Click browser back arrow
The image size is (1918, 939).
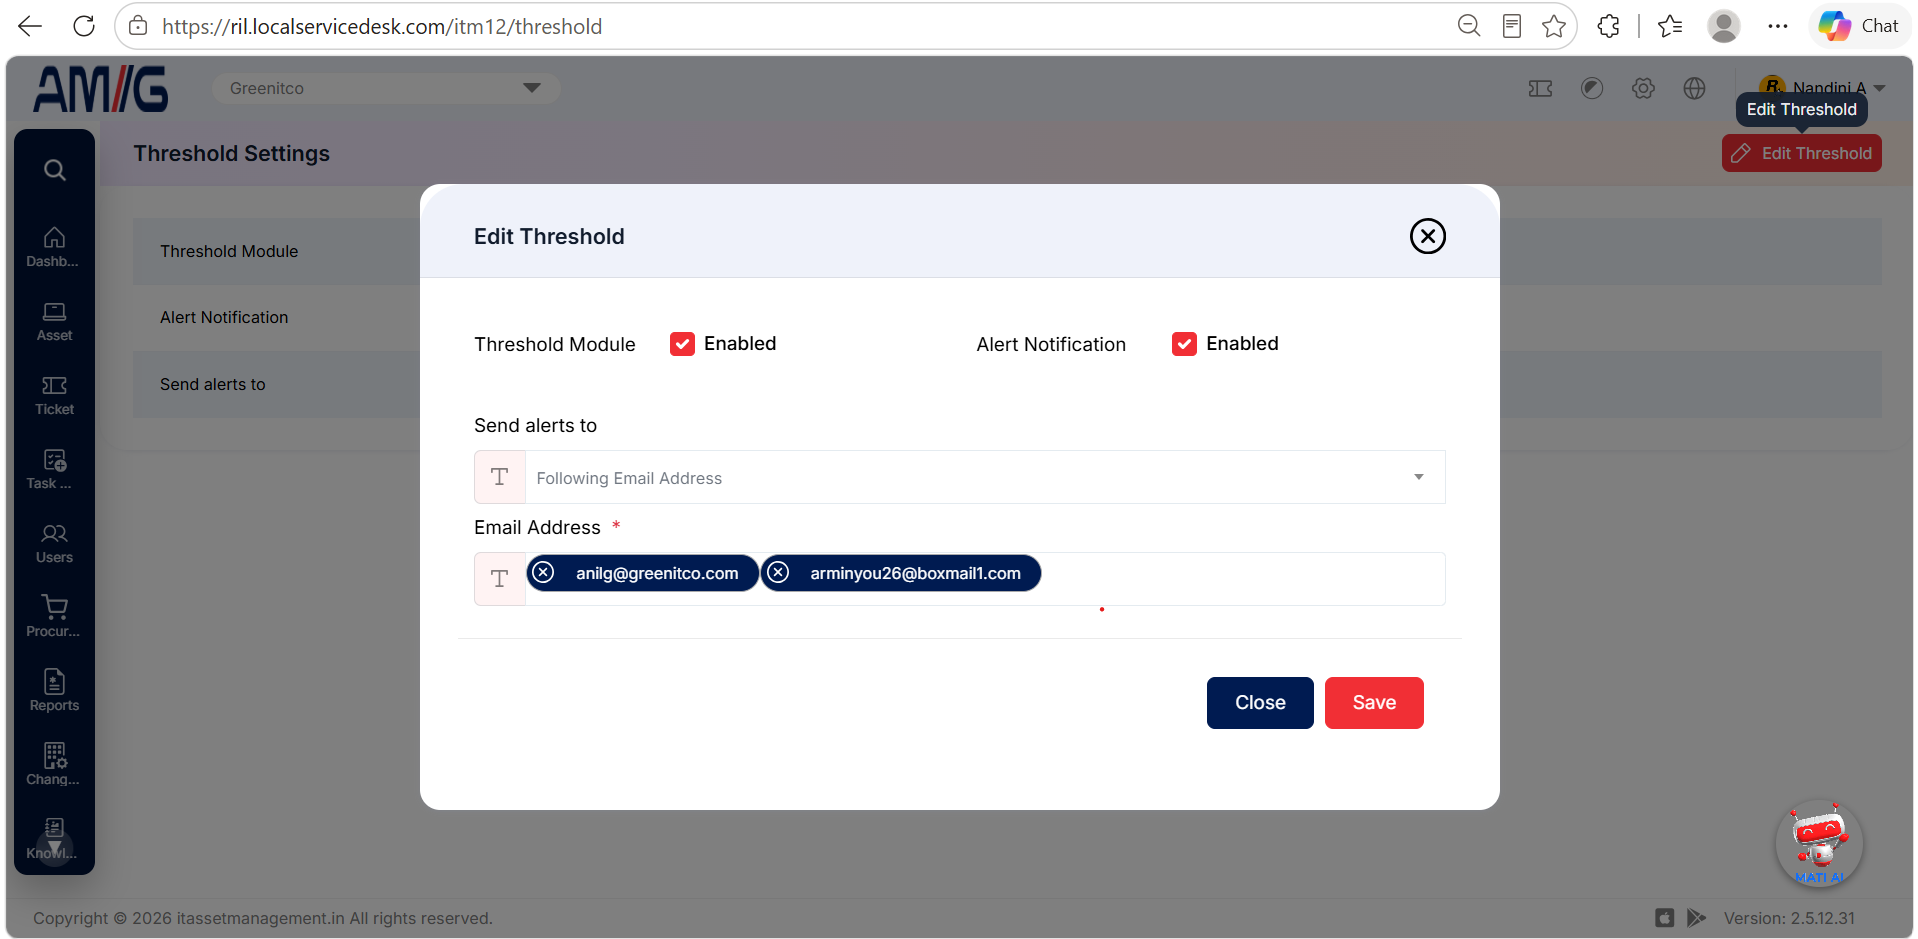[30, 26]
